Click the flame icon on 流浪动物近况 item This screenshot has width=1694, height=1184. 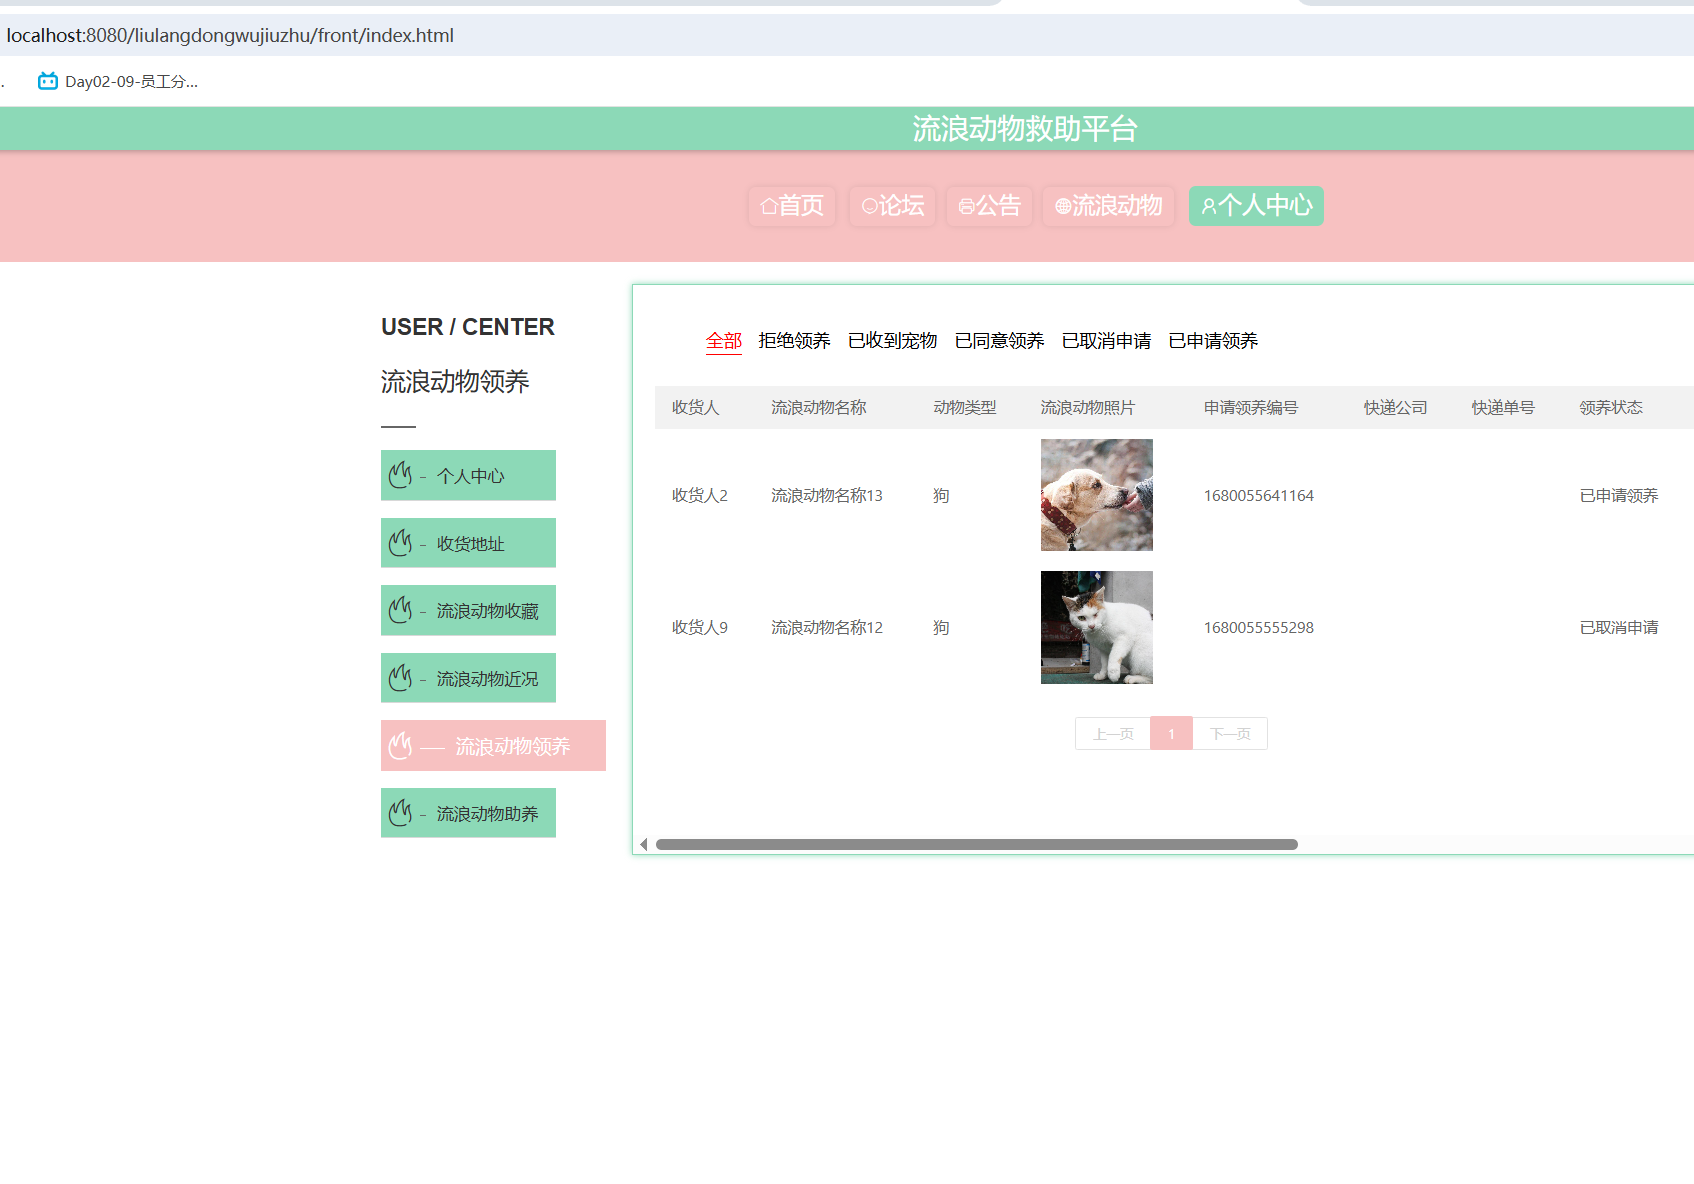click(x=400, y=678)
